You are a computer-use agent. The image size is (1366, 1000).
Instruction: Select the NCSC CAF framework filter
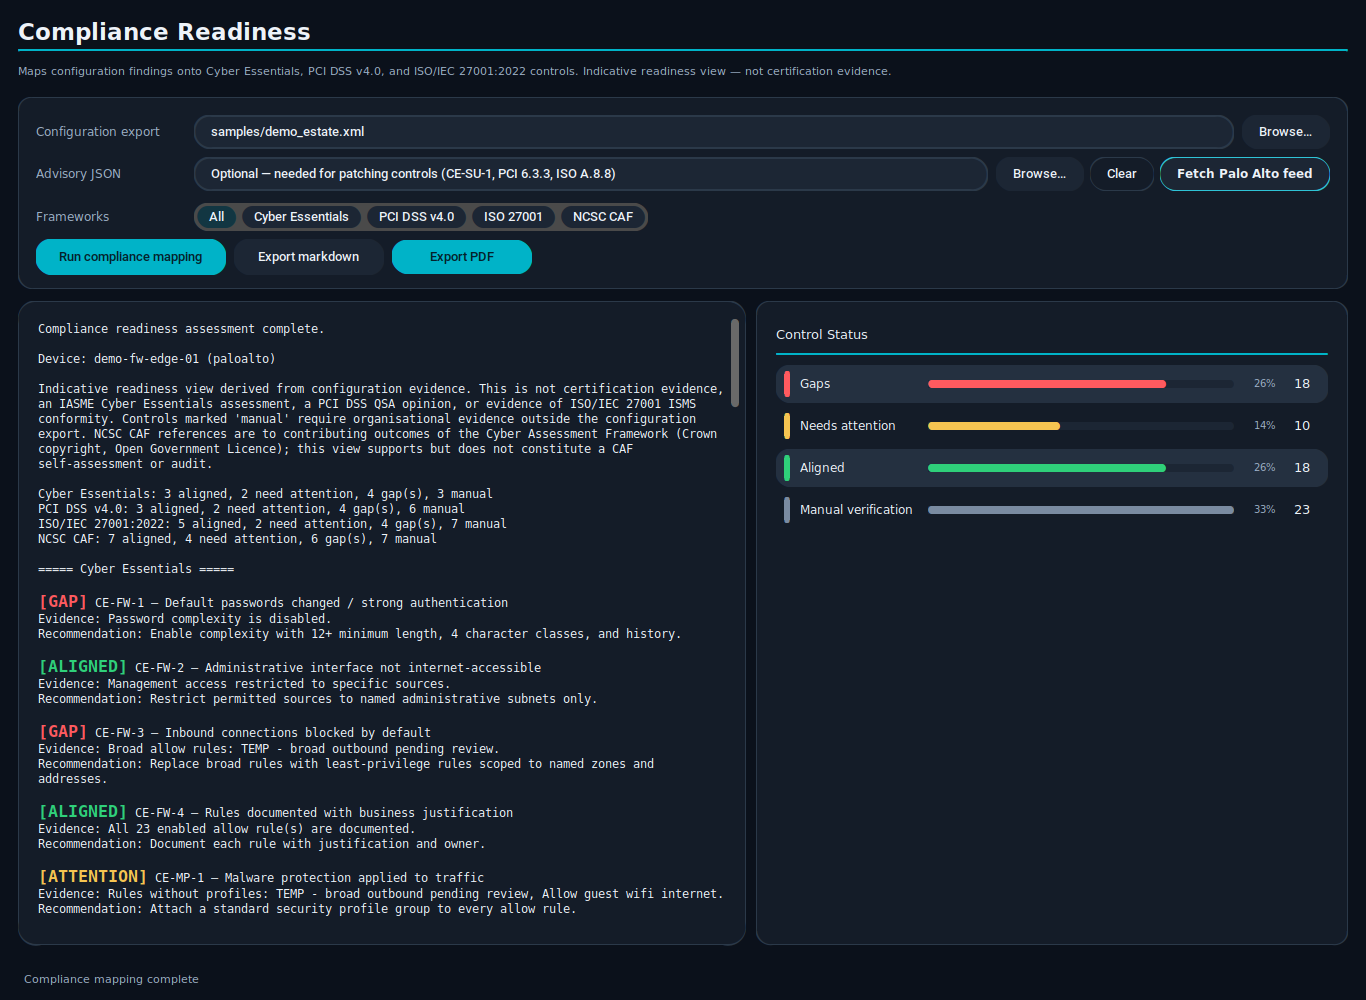603,217
